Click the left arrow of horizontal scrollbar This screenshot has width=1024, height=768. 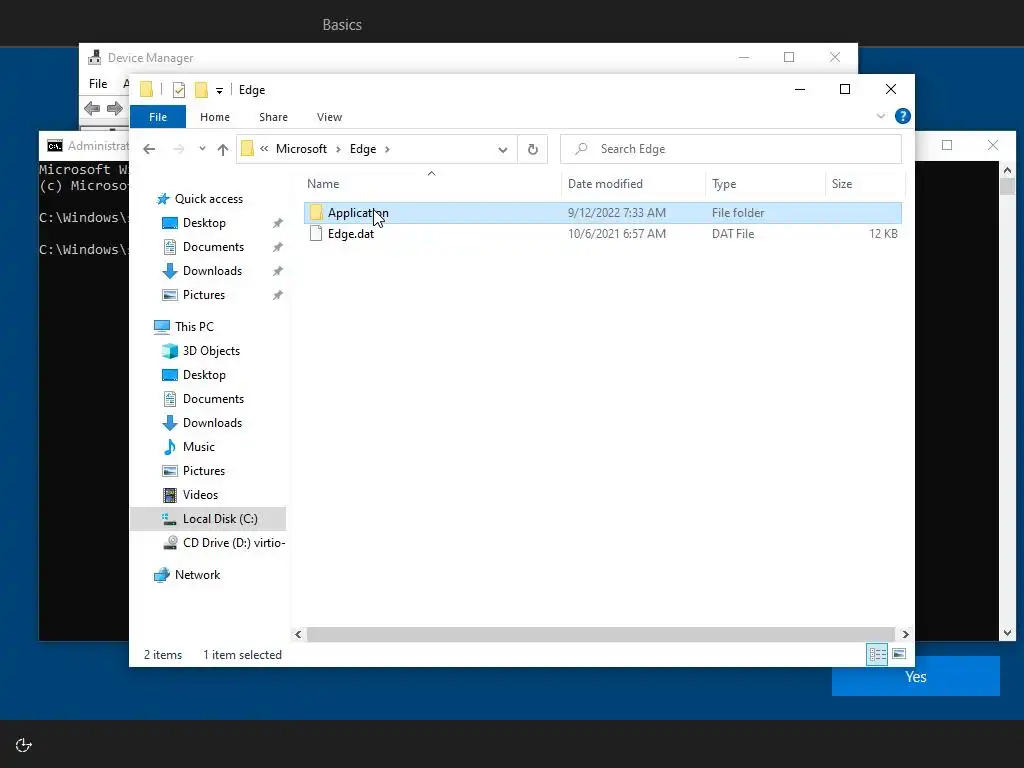298,634
